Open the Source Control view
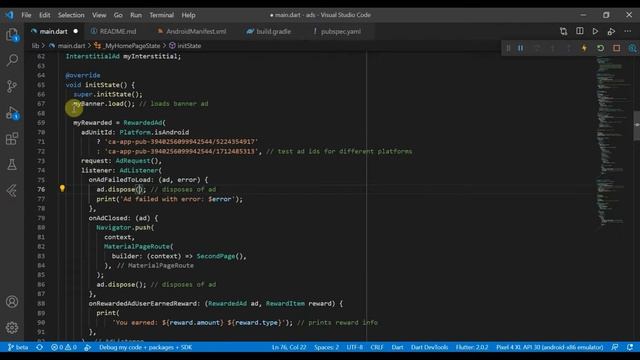Screen dimensions: 640x360 click(x=12, y=86)
